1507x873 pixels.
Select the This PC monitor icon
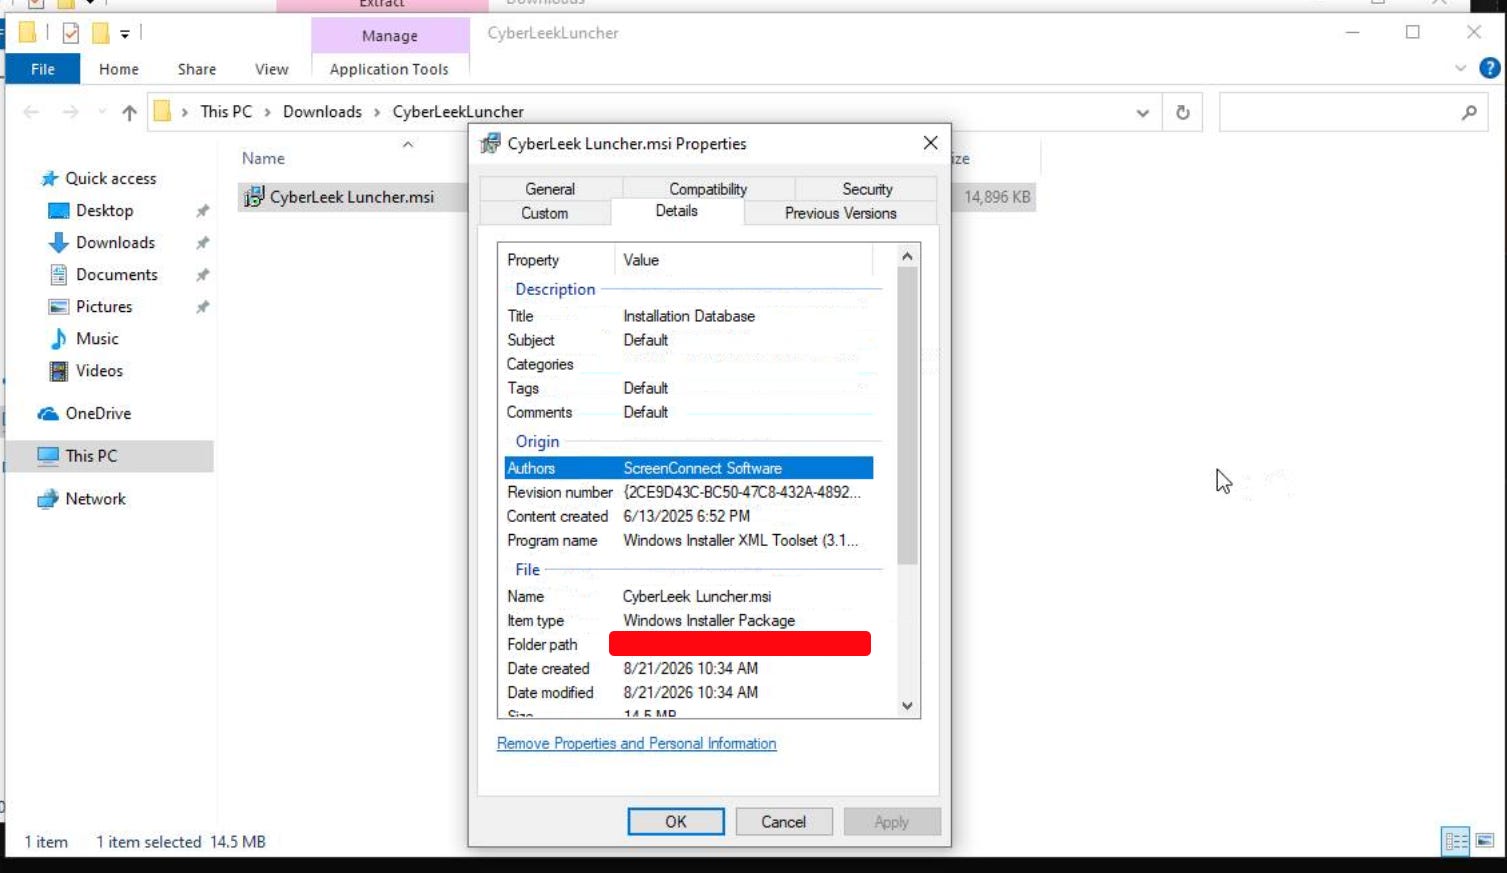click(x=48, y=456)
